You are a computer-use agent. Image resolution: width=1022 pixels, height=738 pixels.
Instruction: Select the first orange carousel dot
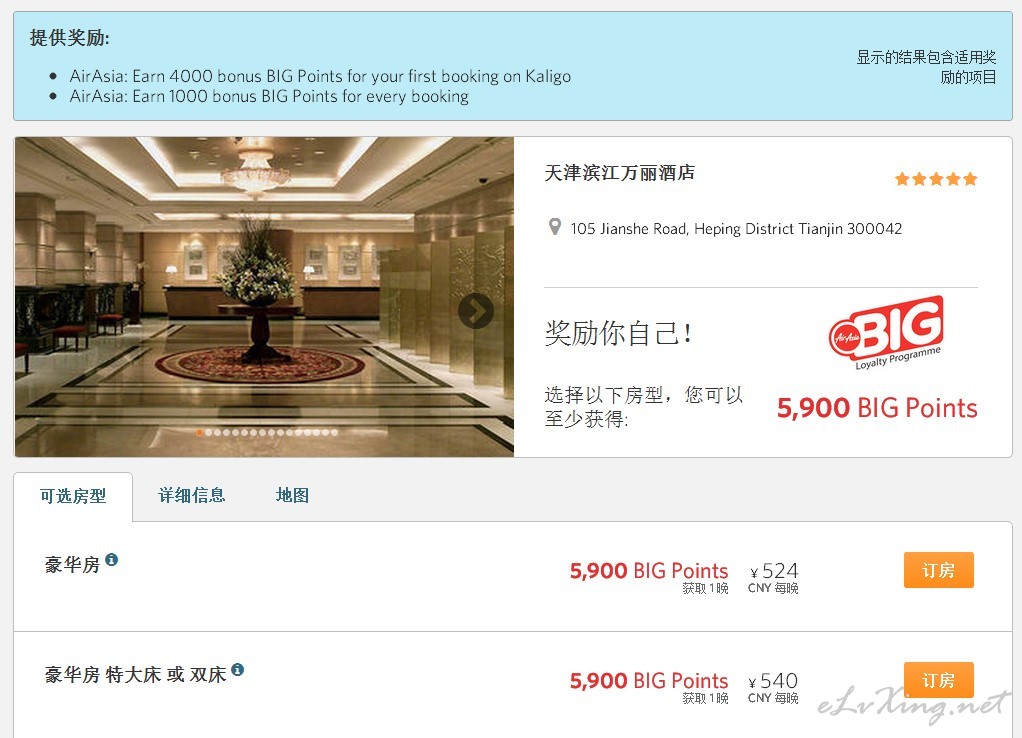[x=199, y=432]
